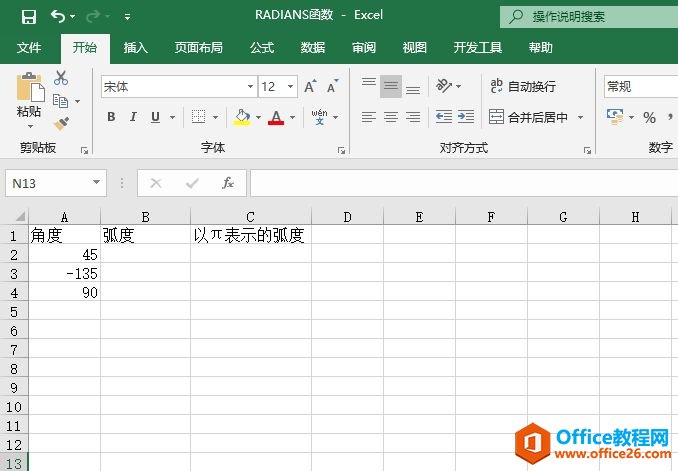The height and width of the screenshot is (471, 678).
Task: Click the Increase Font Size icon
Action: point(310,87)
